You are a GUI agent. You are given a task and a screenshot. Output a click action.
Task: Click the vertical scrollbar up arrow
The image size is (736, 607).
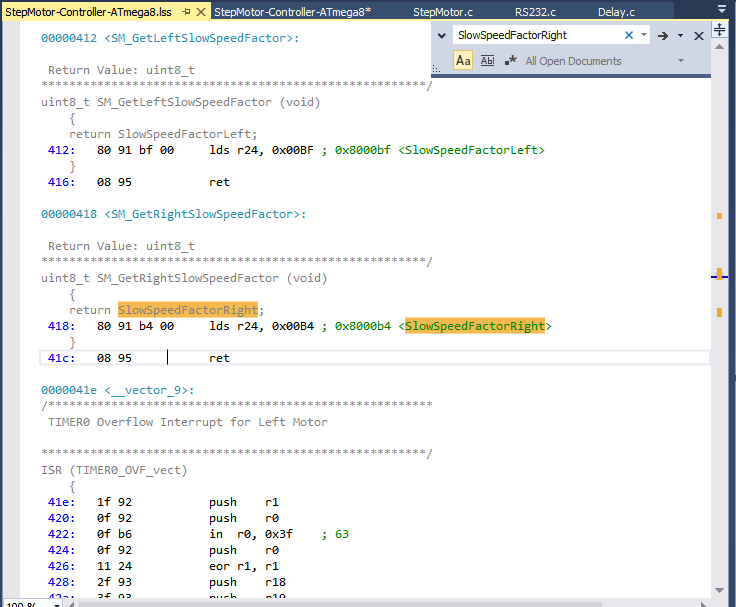[x=719, y=47]
